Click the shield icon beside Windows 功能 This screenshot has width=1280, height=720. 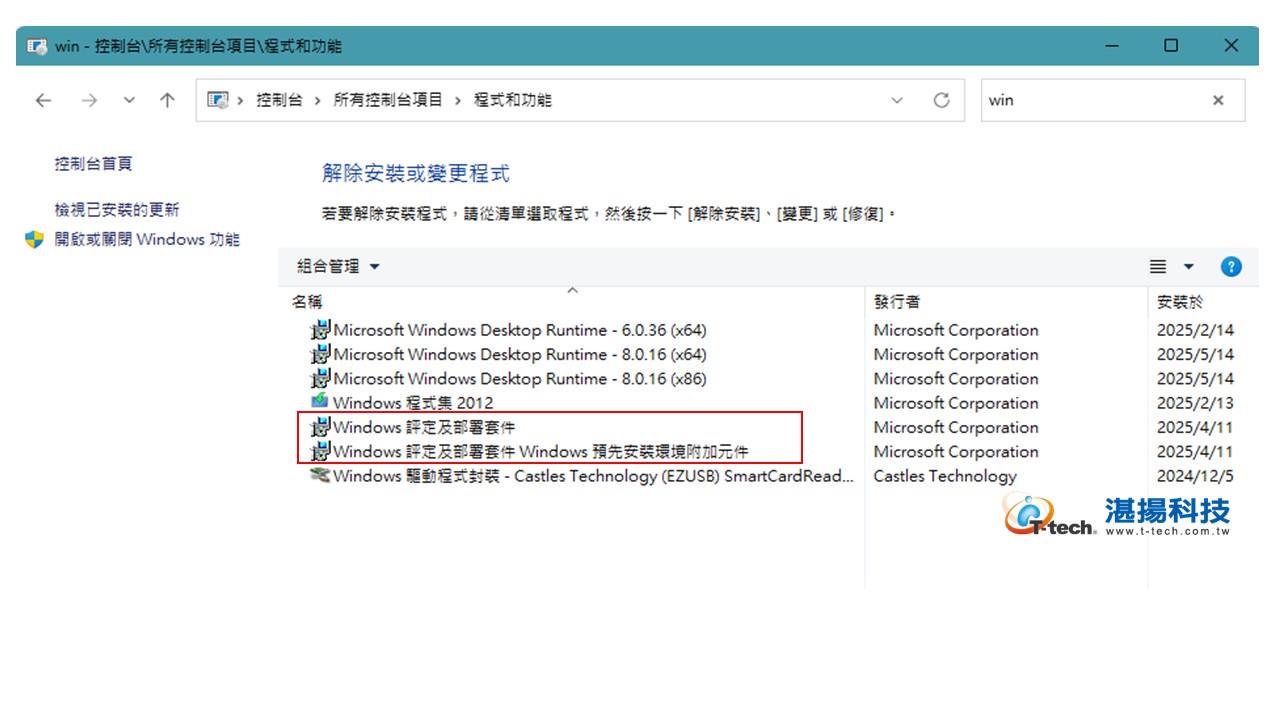click(x=35, y=239)
